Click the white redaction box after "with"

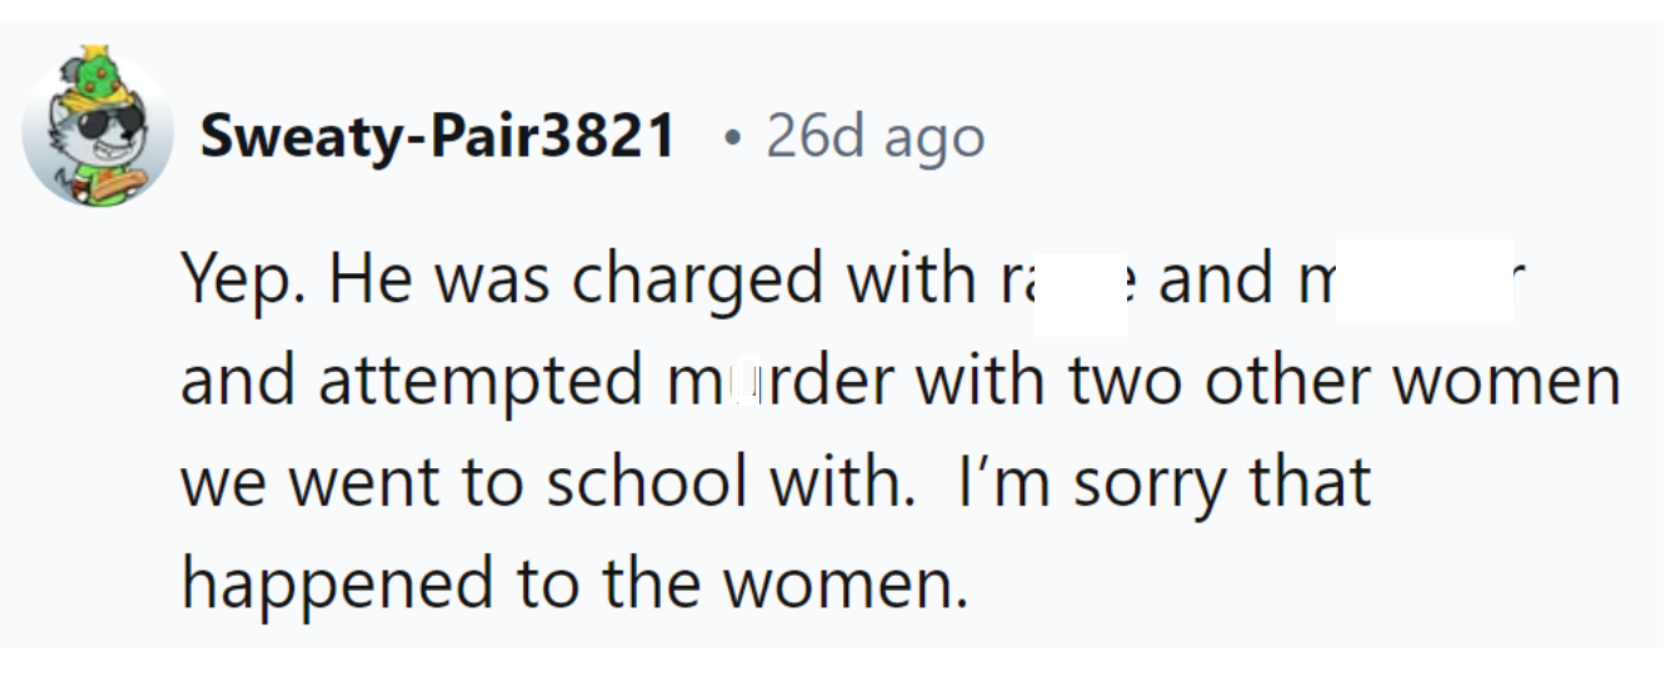tap(1080, 294)
